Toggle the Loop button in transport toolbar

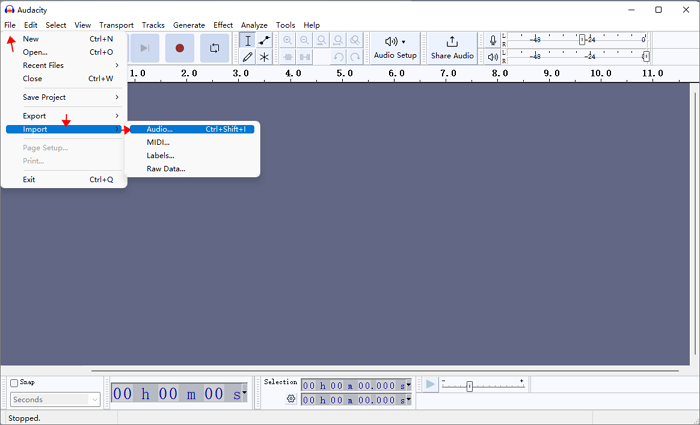coord(214,47)
